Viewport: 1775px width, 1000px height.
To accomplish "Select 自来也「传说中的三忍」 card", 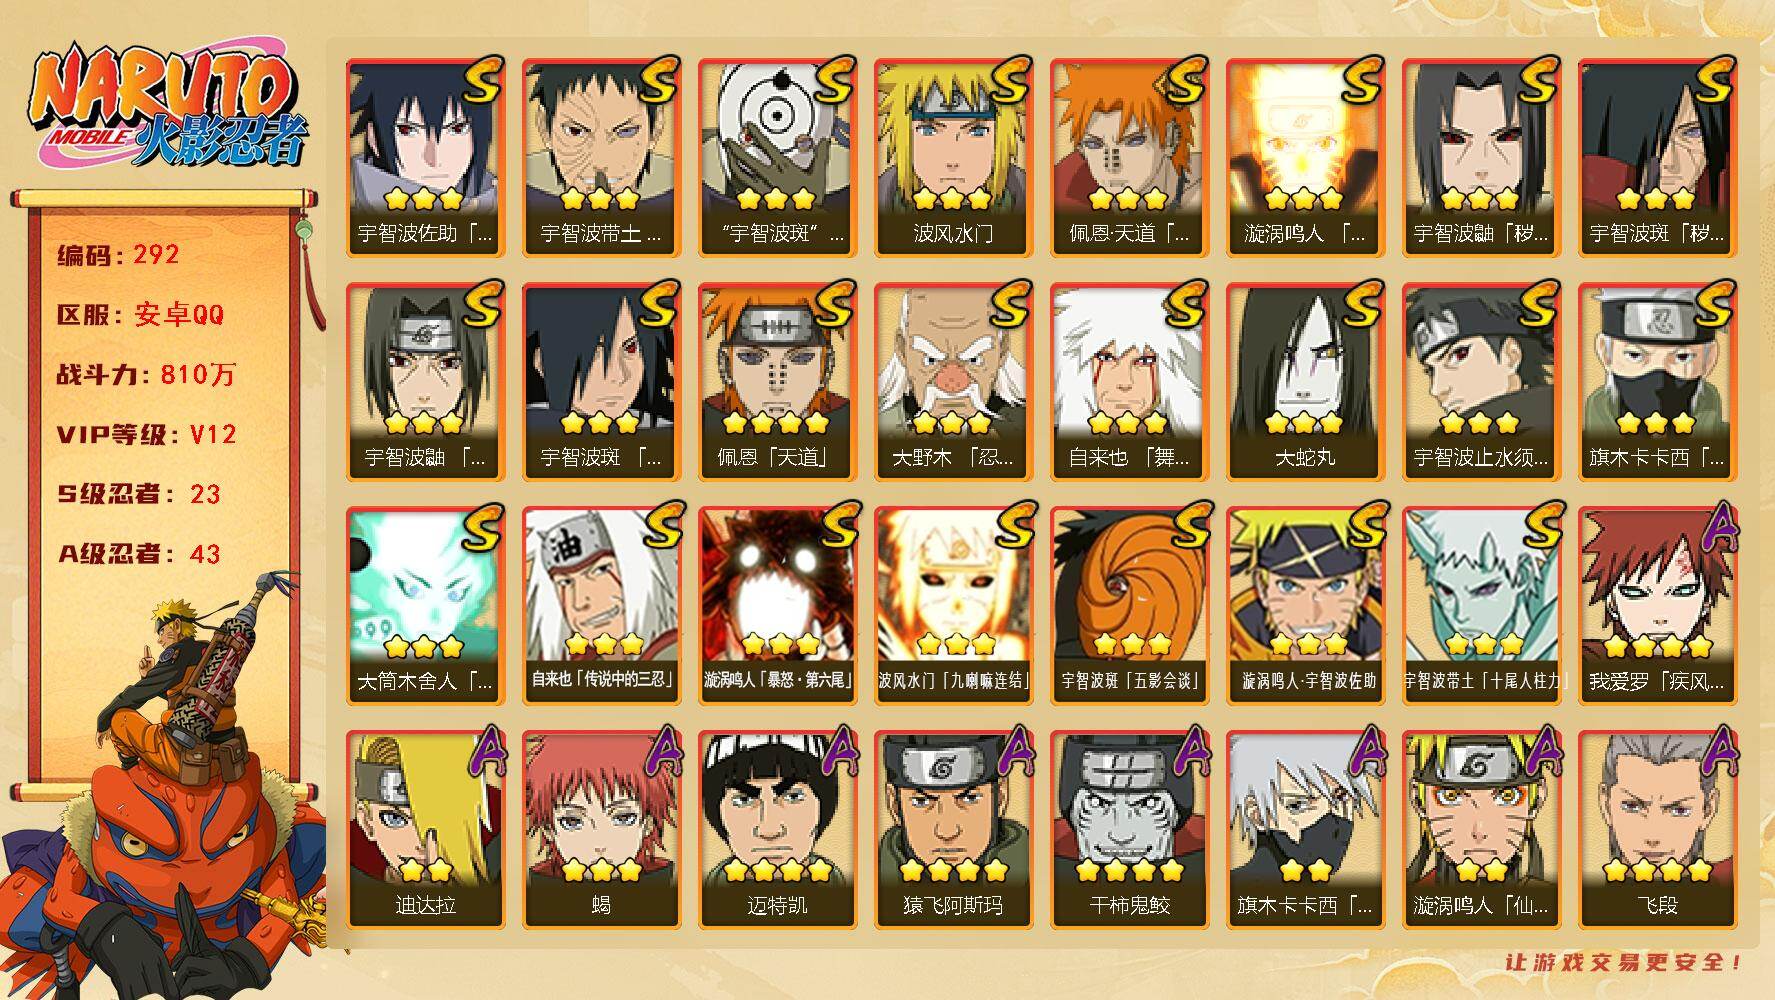I will (601, 606).
